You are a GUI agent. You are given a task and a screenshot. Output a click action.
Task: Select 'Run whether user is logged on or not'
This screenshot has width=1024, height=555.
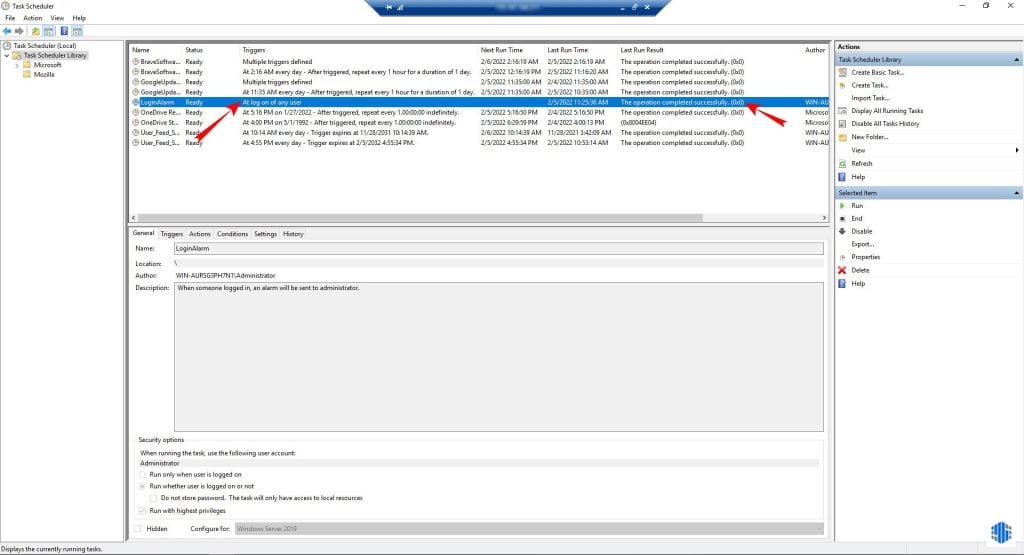coord(142,486)
